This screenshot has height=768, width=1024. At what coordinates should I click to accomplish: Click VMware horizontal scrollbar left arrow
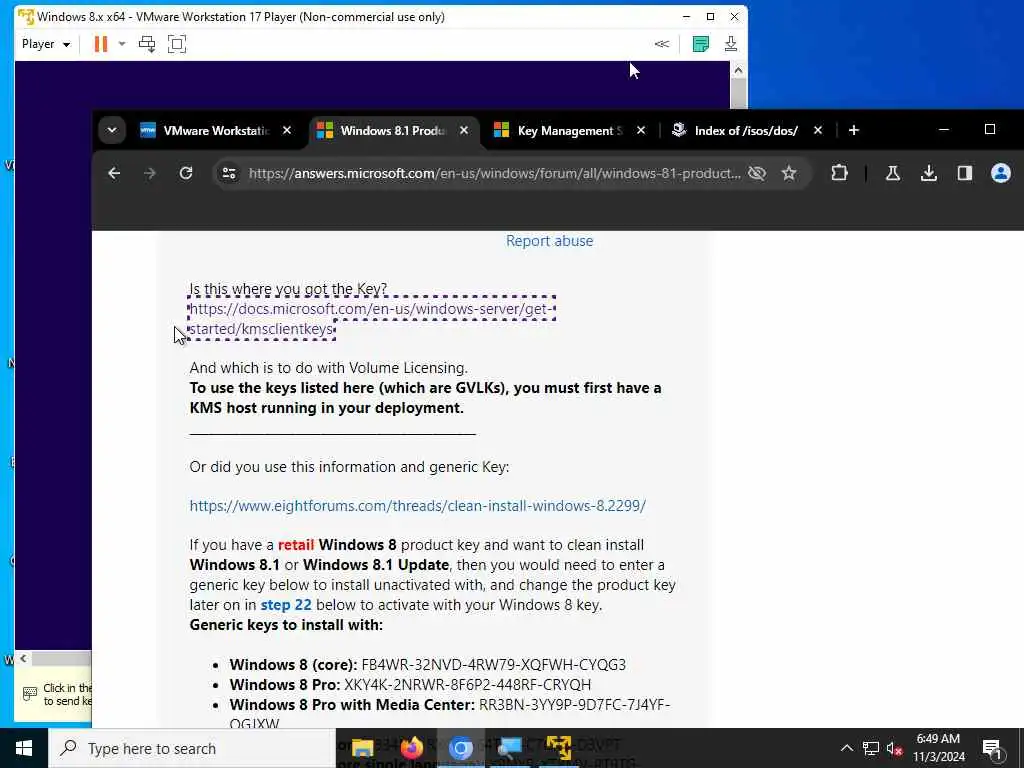[24, 658]
